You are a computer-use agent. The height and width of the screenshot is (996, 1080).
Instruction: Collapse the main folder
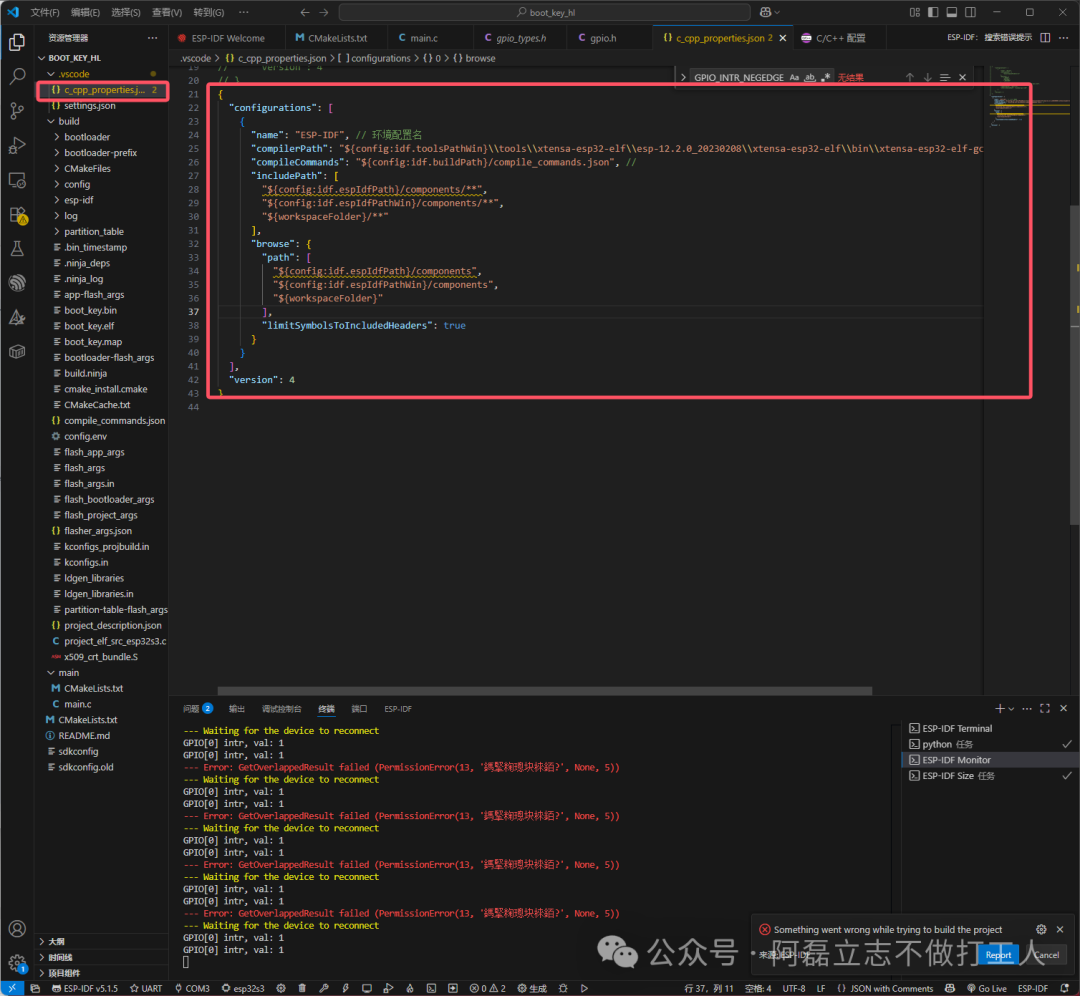click(x=51, y=672)
